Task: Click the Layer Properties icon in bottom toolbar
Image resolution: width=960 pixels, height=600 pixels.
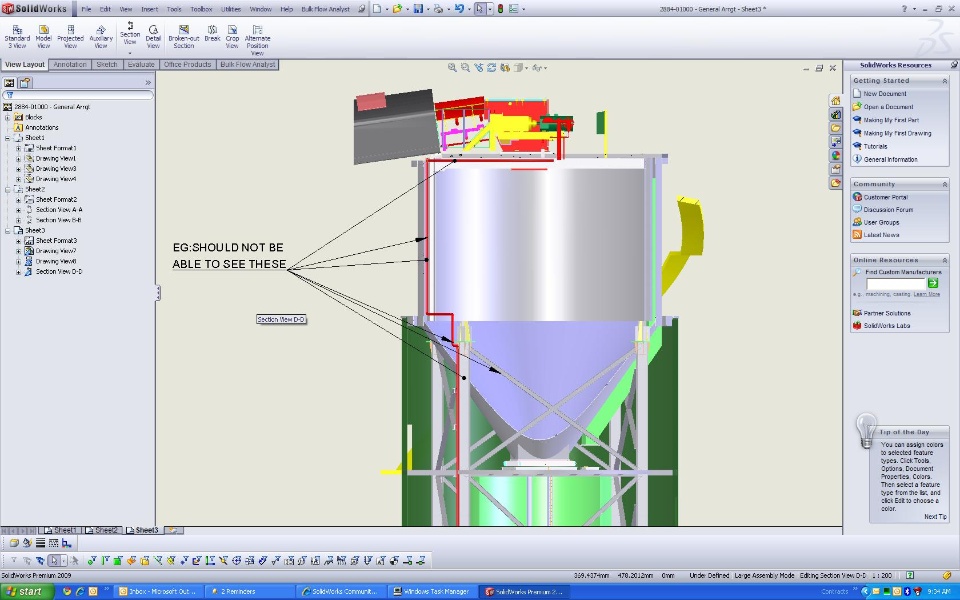Action: 14,542
